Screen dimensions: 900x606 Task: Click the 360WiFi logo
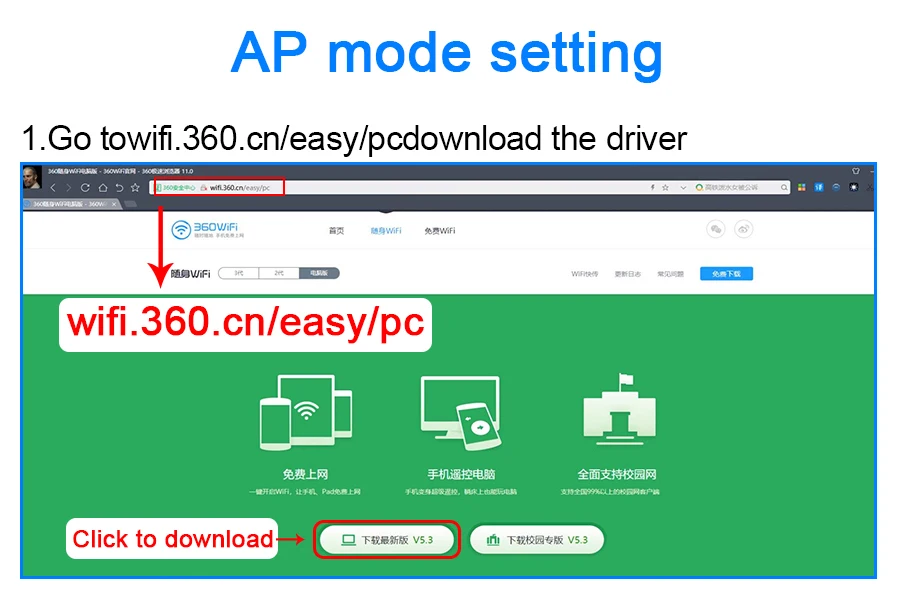pyautogui.click(x=208, y=230)
